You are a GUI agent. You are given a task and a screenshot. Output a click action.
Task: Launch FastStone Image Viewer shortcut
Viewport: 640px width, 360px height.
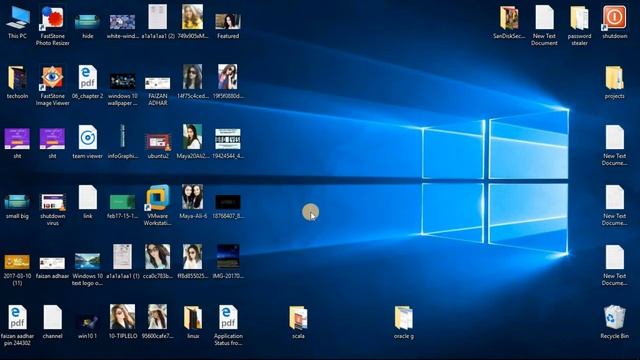(53, 78)
